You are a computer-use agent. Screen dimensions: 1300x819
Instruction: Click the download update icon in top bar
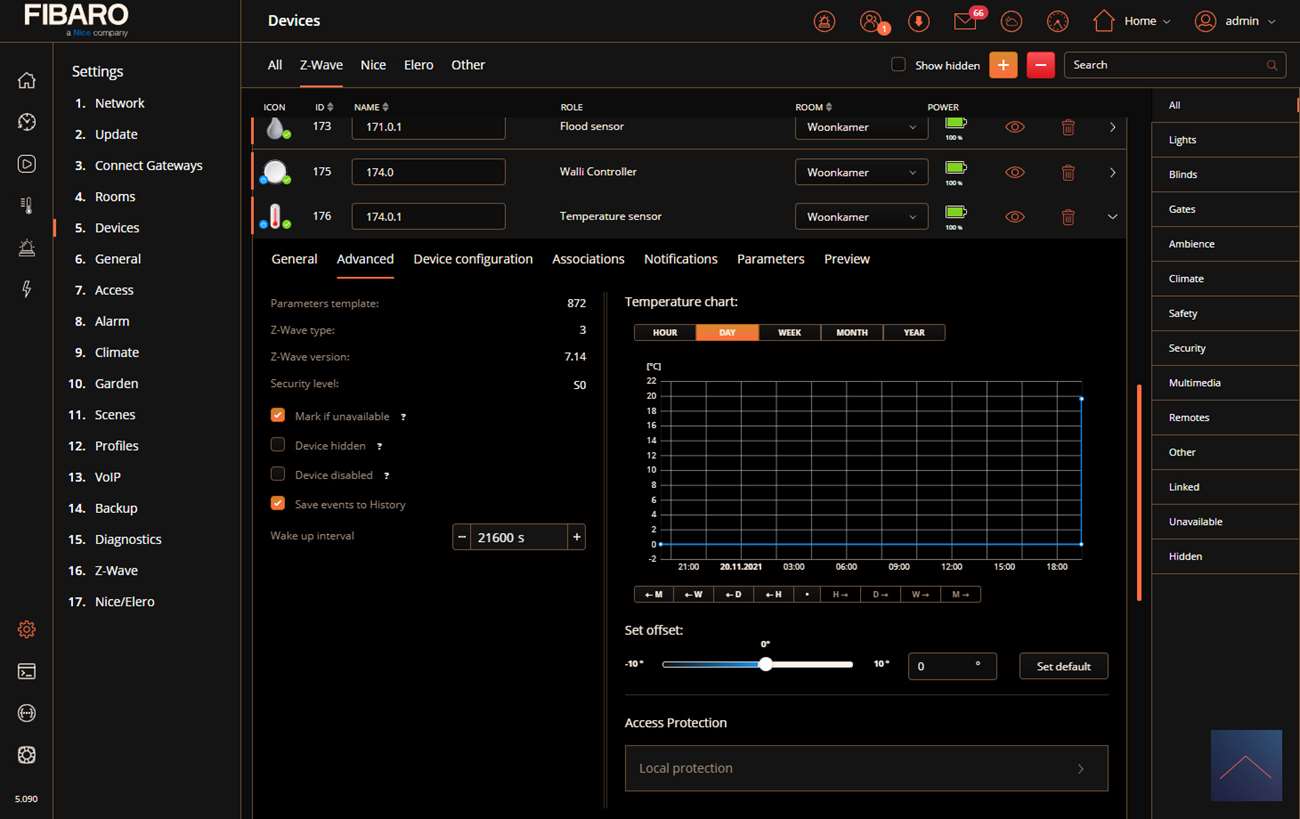click(918, 21)
